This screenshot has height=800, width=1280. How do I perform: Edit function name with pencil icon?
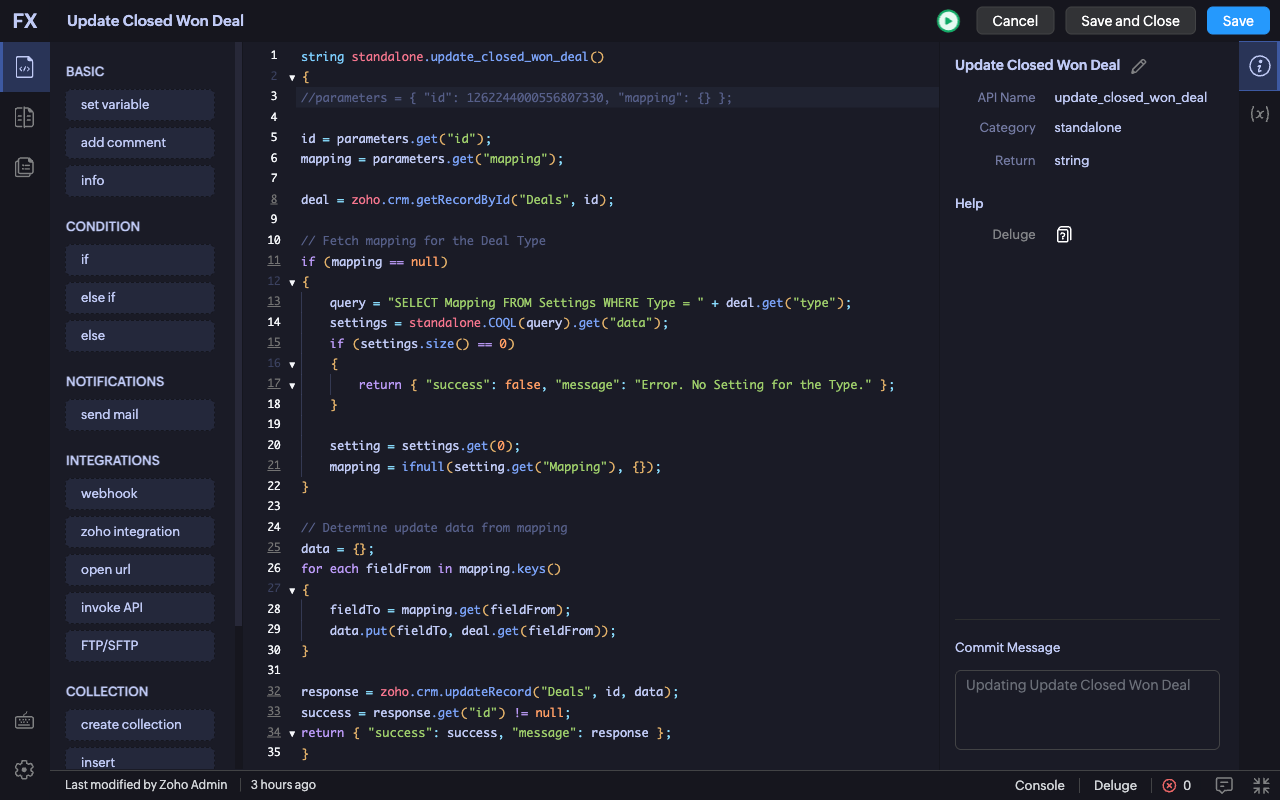click(x=1138, y=66)
